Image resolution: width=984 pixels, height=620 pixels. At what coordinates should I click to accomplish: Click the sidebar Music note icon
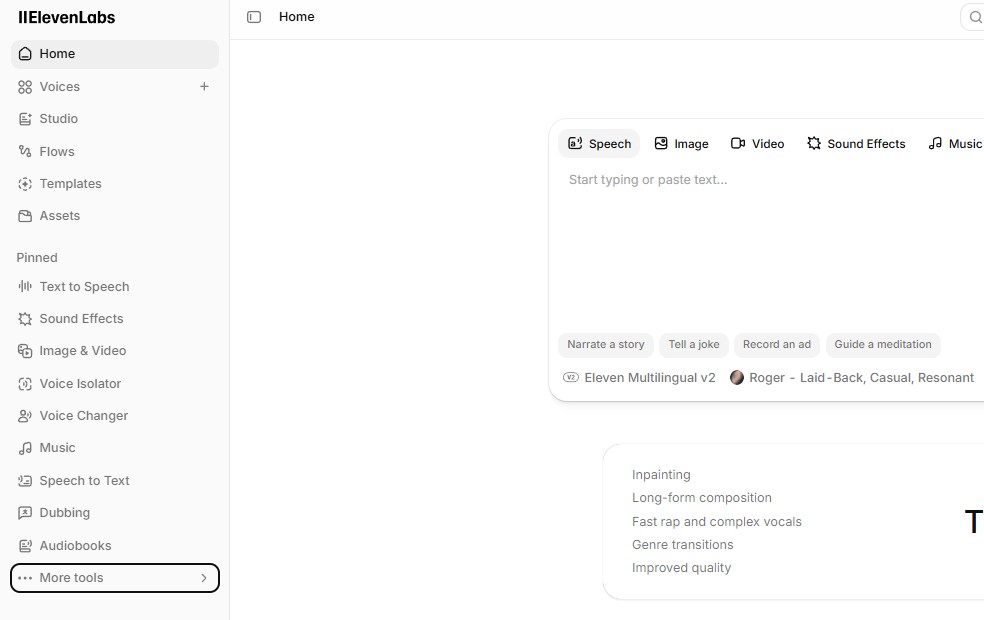25,448
